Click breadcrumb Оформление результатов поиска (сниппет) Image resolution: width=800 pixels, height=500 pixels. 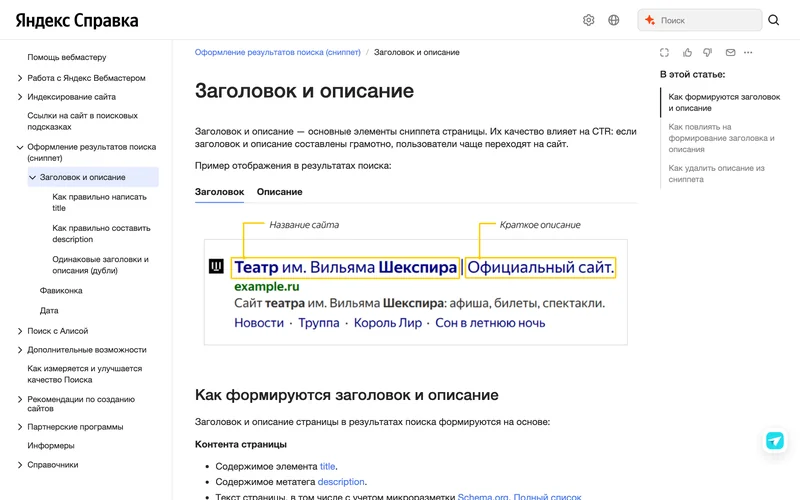tap(278, 53)
